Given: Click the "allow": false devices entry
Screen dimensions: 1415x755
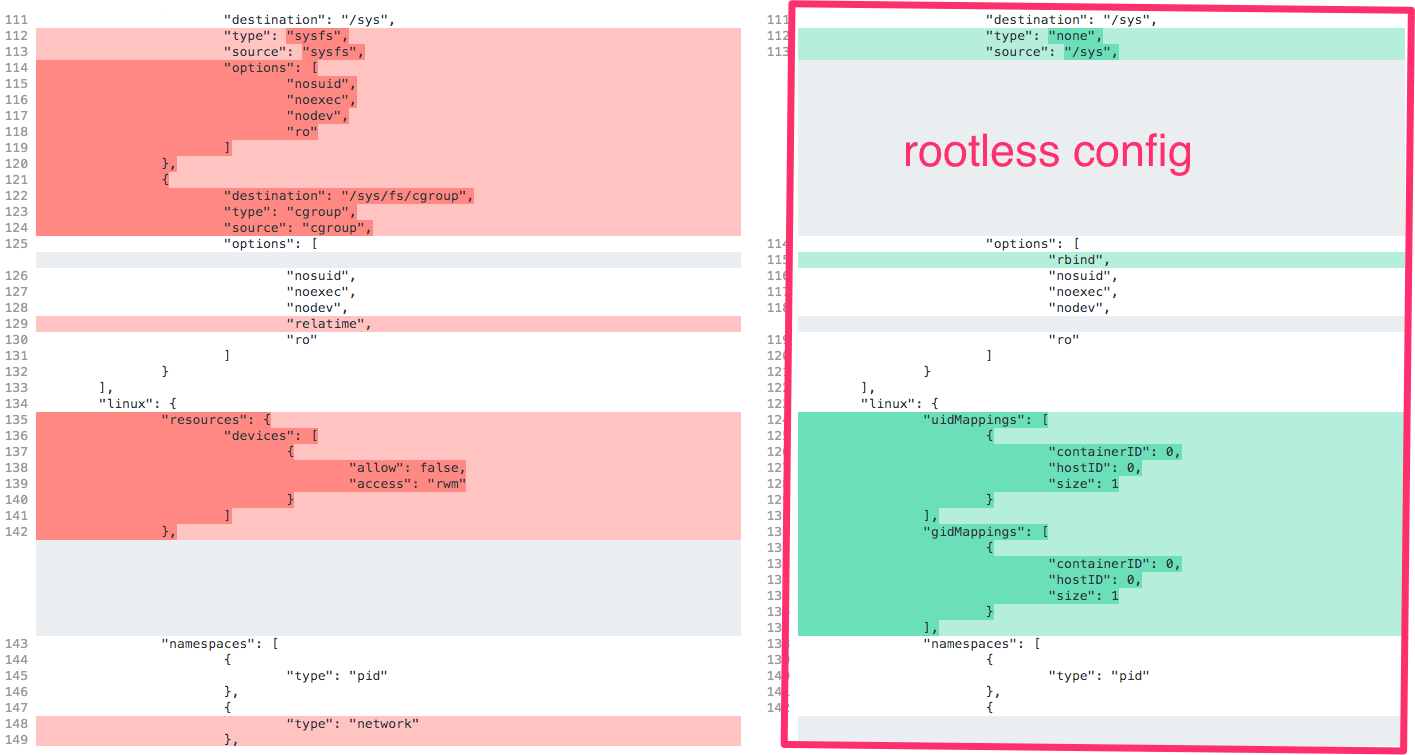Looking at the screenshot, I should [x=404, y=467].
